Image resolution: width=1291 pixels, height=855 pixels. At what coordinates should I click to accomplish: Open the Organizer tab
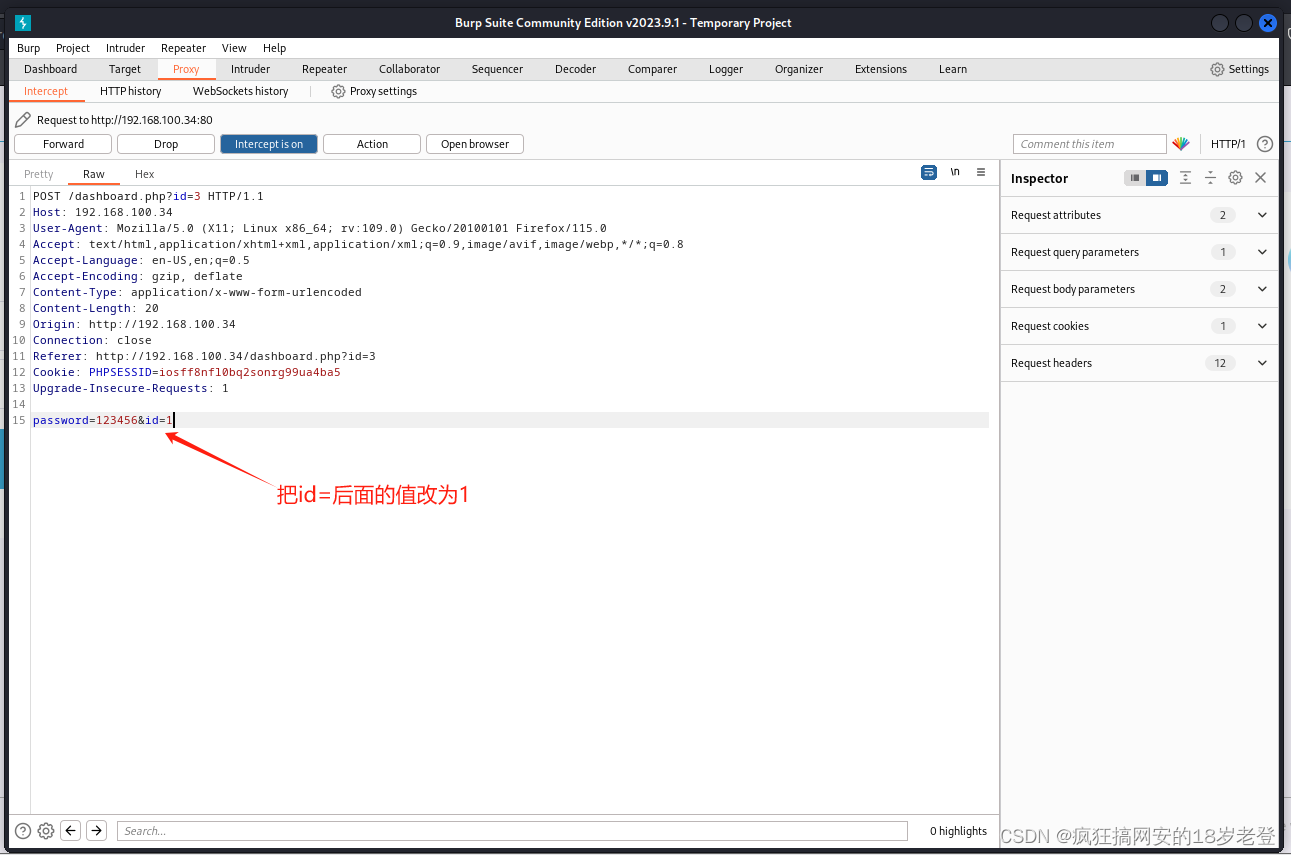(x=799, y=69)
